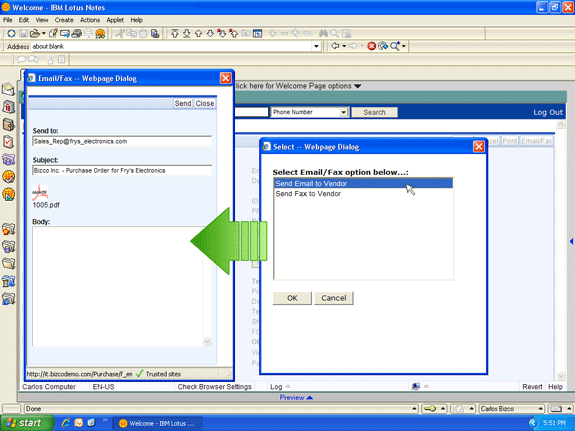Open the Address bar dropdown arrow

[x=316, y=46]
